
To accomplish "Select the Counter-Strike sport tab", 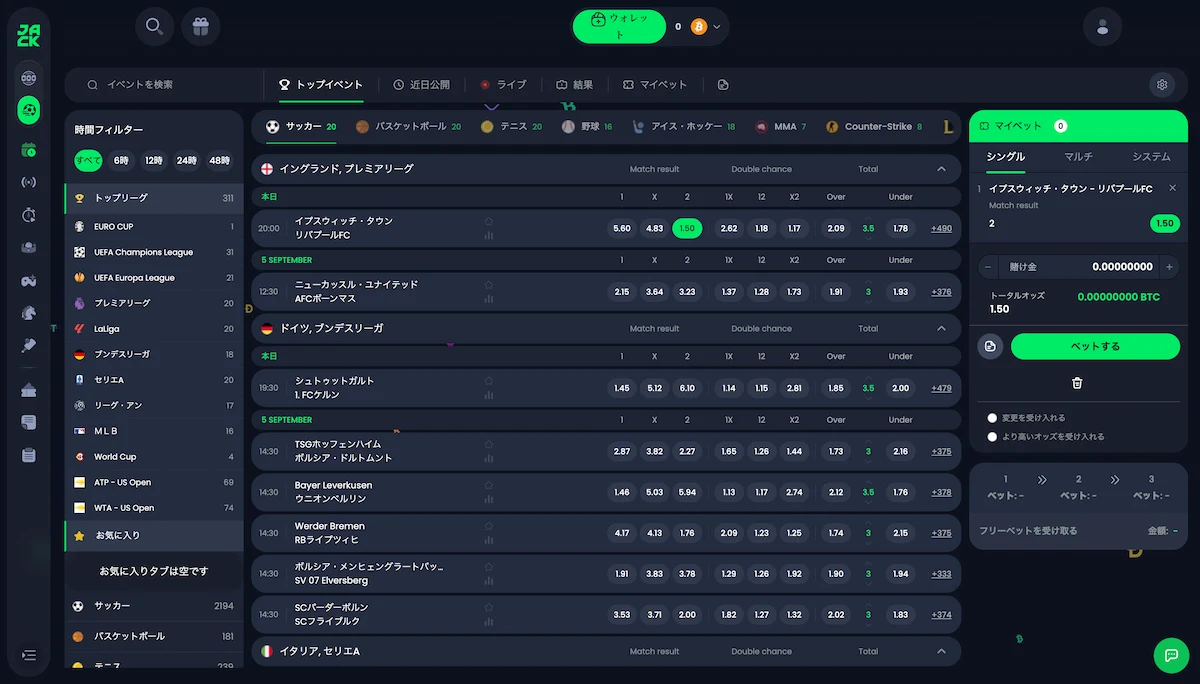I will coord(874,127).
